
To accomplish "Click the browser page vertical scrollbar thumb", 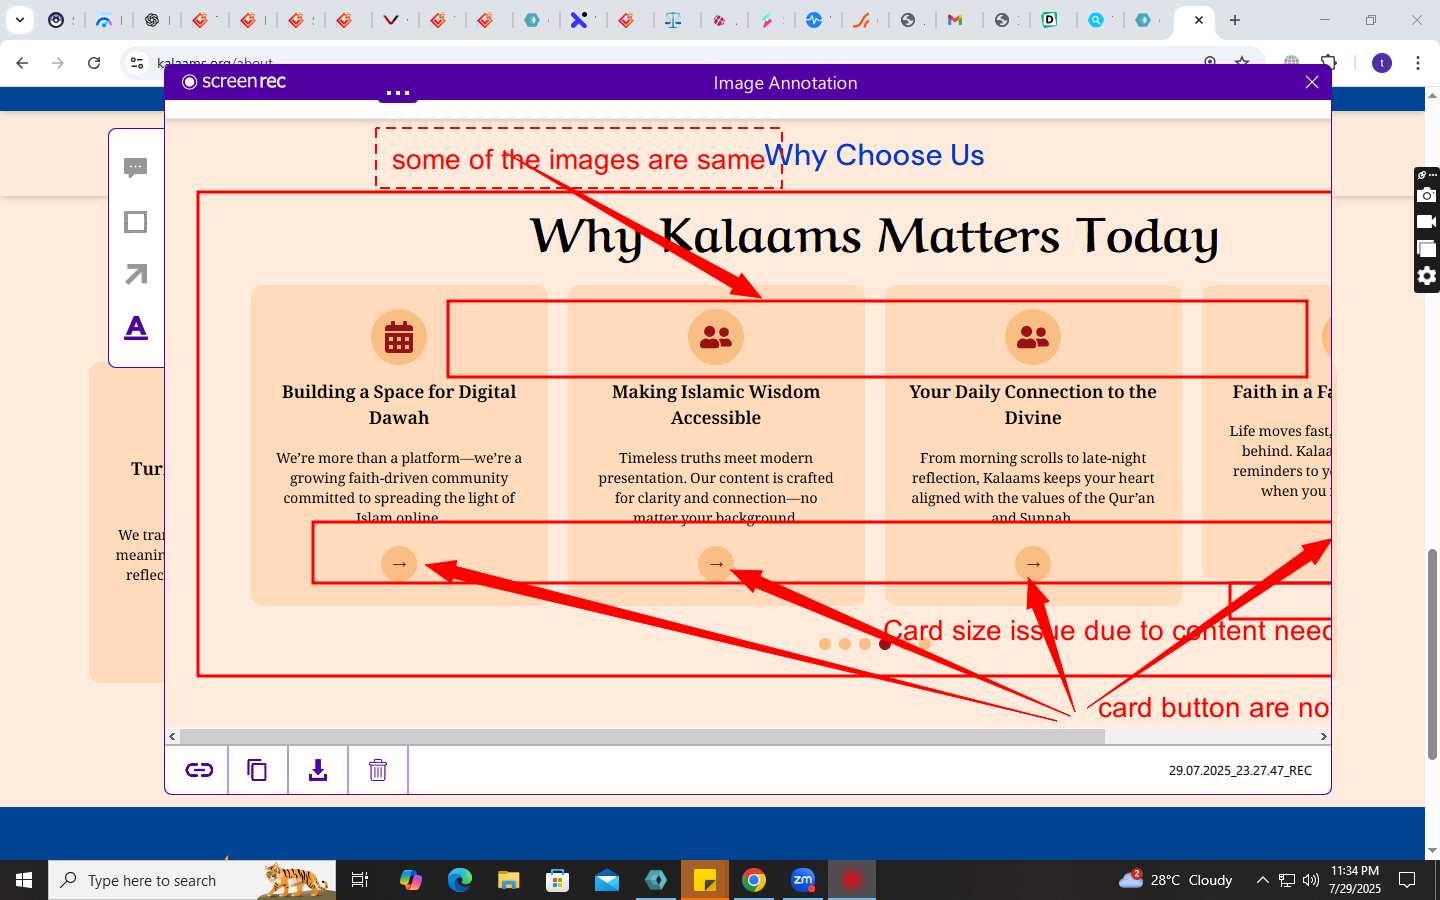I will [x=1432, y=654].
